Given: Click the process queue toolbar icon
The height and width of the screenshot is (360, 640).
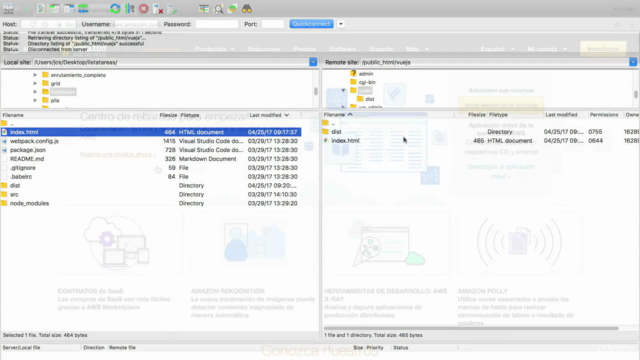Looking at the screenshot, I should (x=129, y=9).
